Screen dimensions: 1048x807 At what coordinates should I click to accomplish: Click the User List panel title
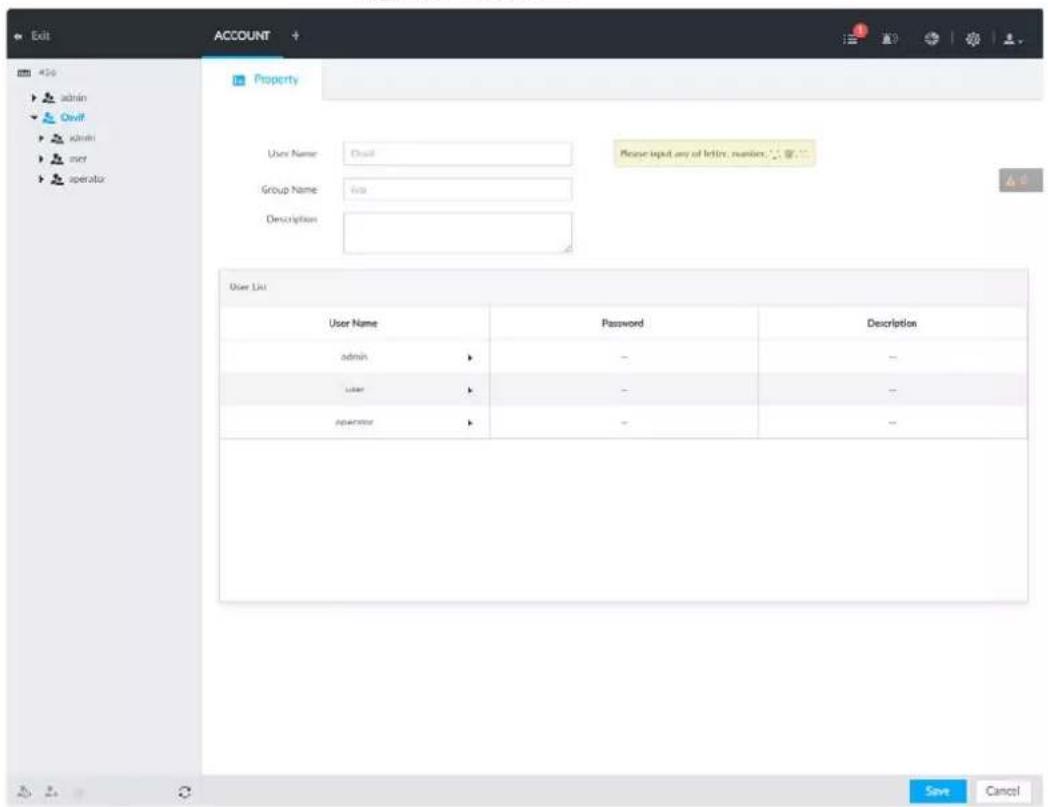[248, 287]
